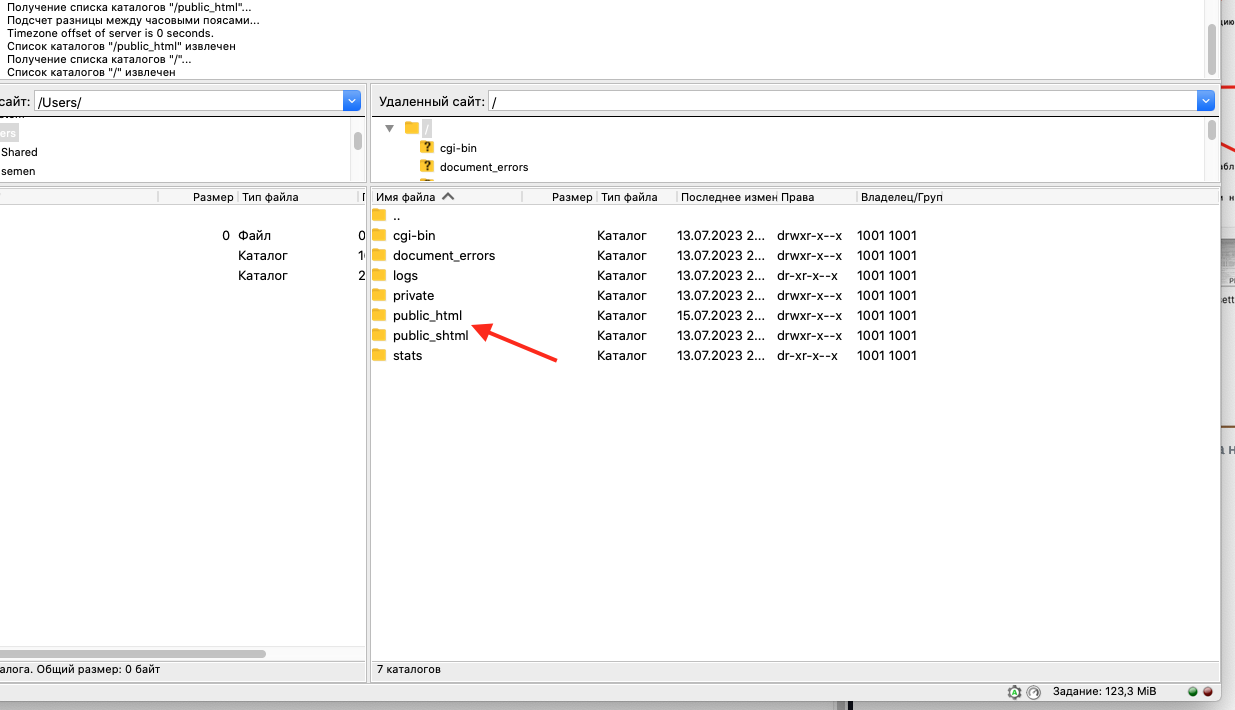Sort by Последнее изменение column header
This screenshot has width=1235, height=710.
728,197
